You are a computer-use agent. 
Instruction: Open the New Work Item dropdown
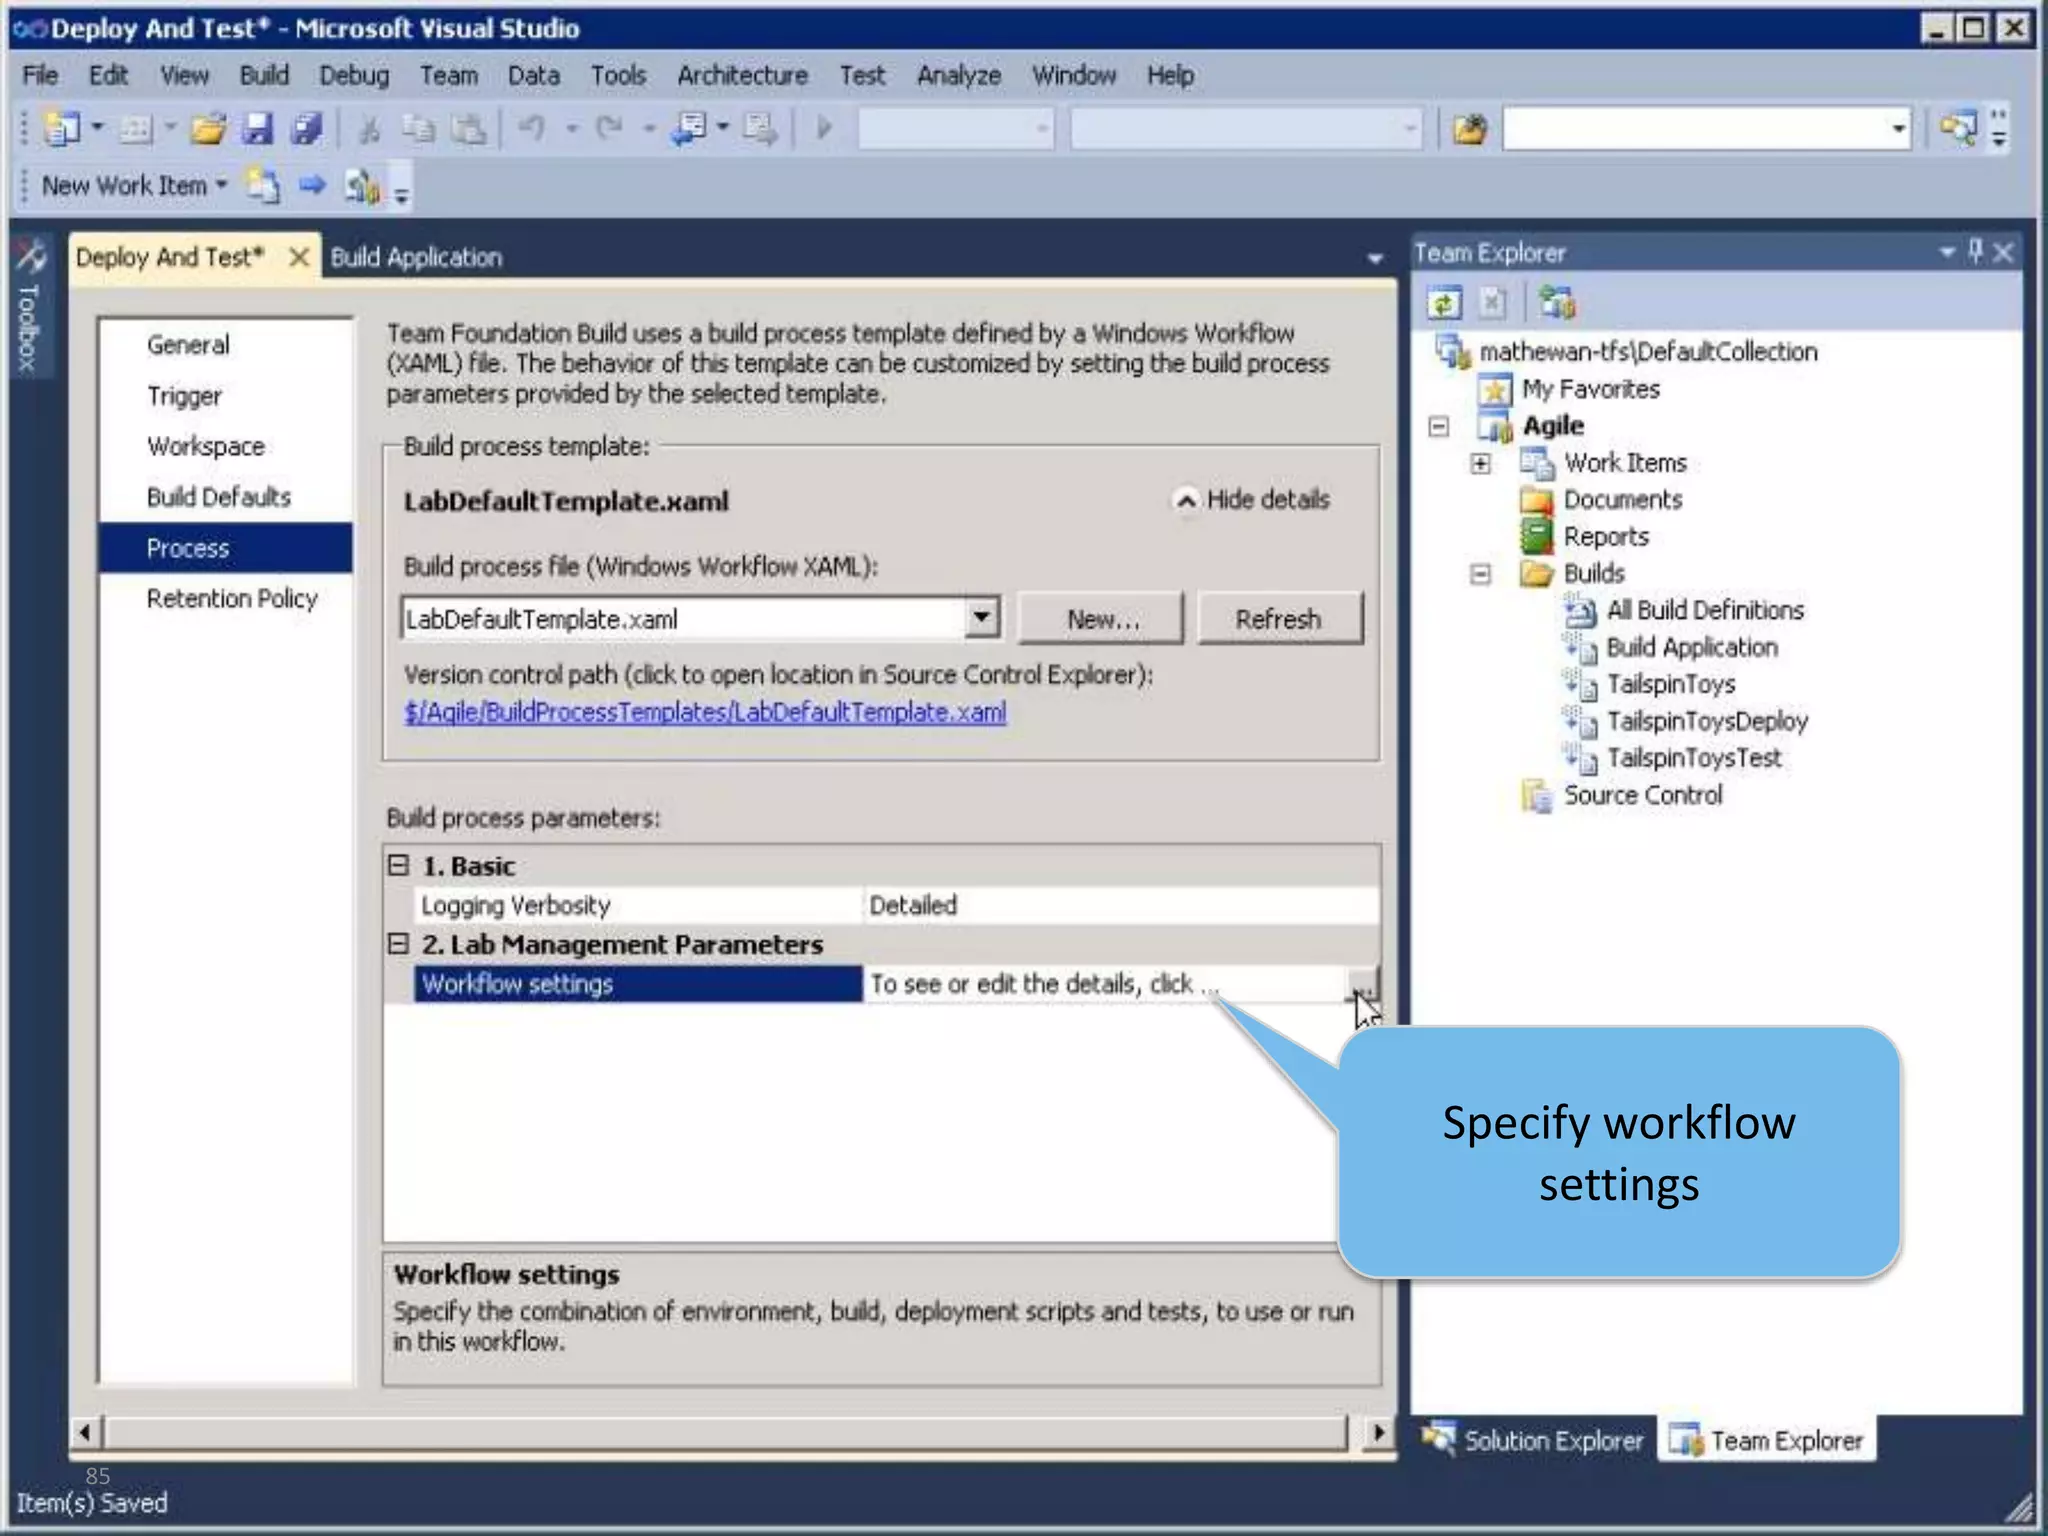pos(221,185)
